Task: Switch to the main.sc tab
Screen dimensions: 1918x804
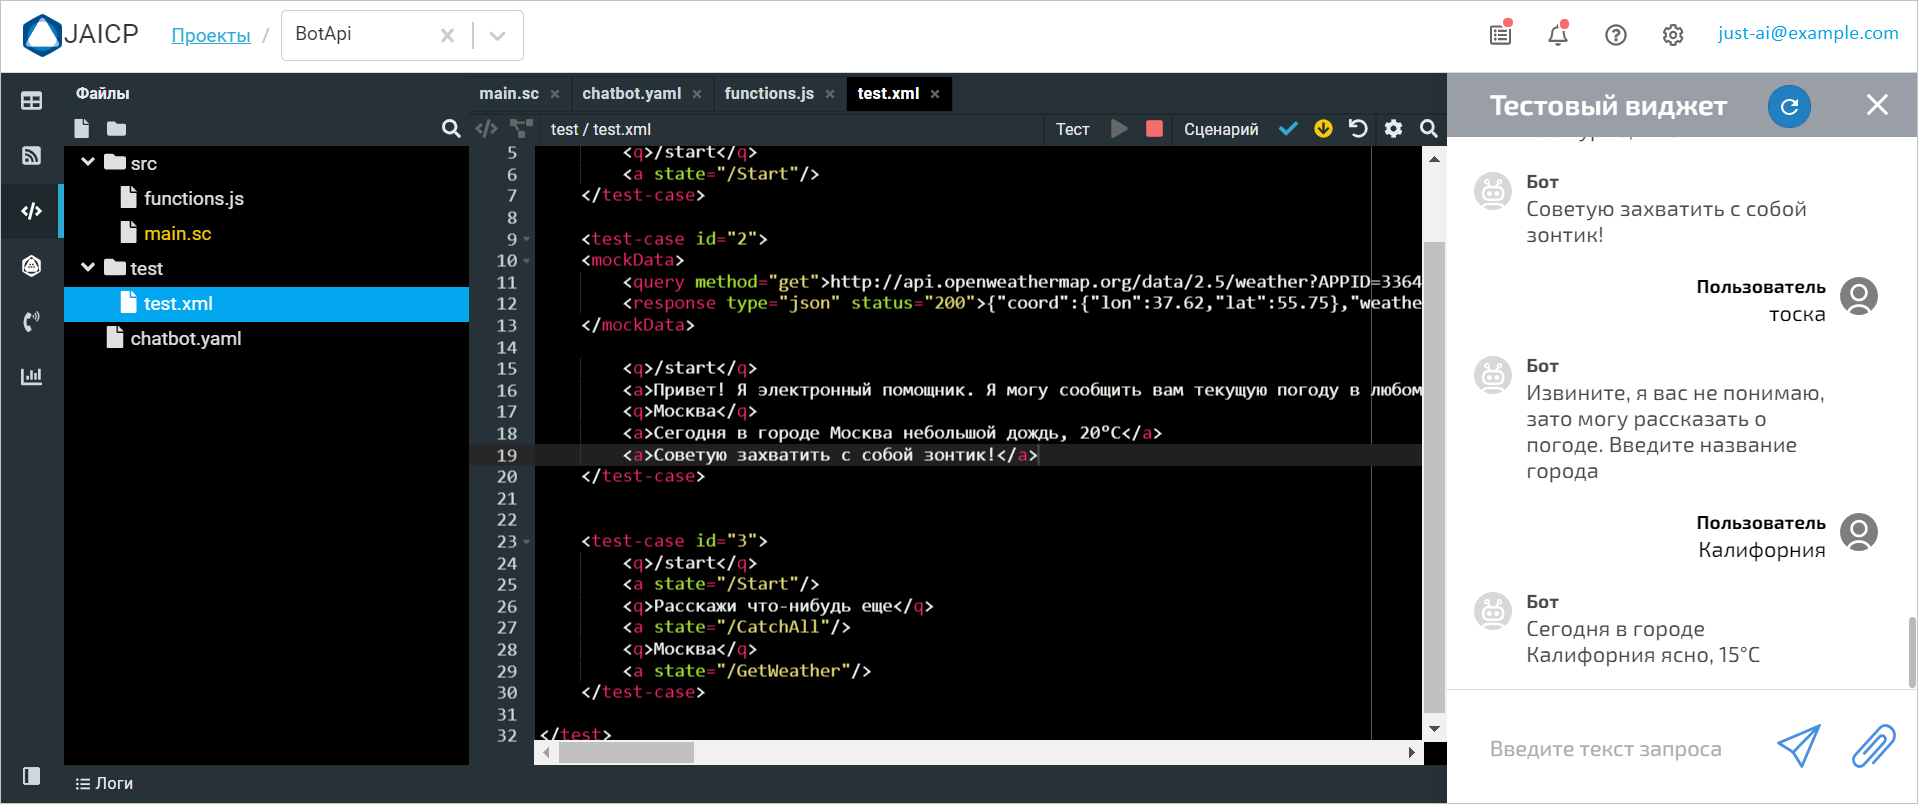Action: click(508, 94)
